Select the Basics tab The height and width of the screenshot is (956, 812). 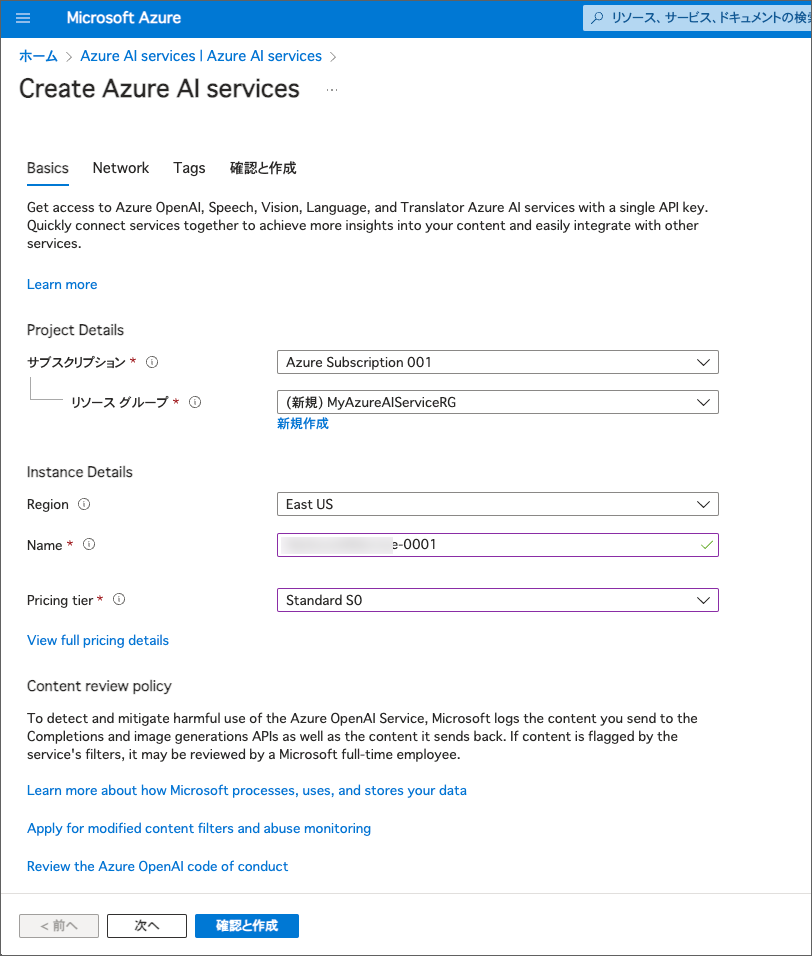48,168
